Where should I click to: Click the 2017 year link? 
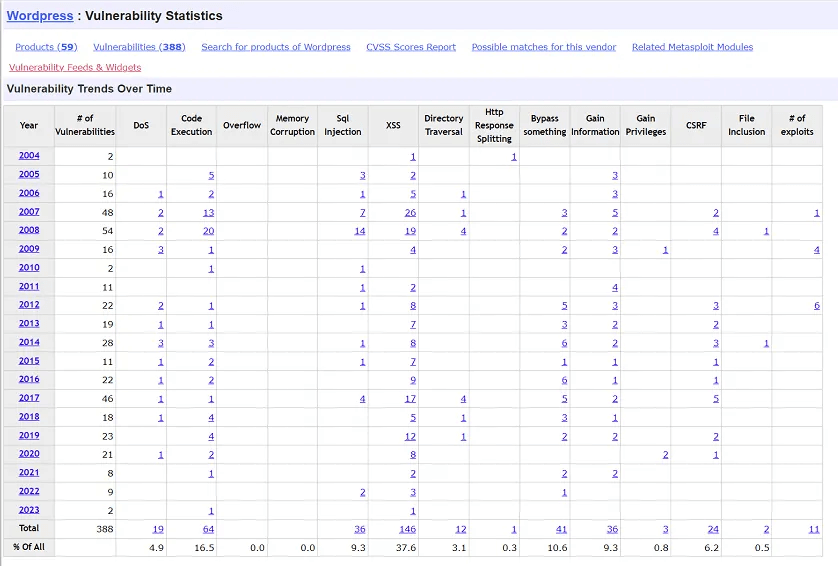point(29,398)
